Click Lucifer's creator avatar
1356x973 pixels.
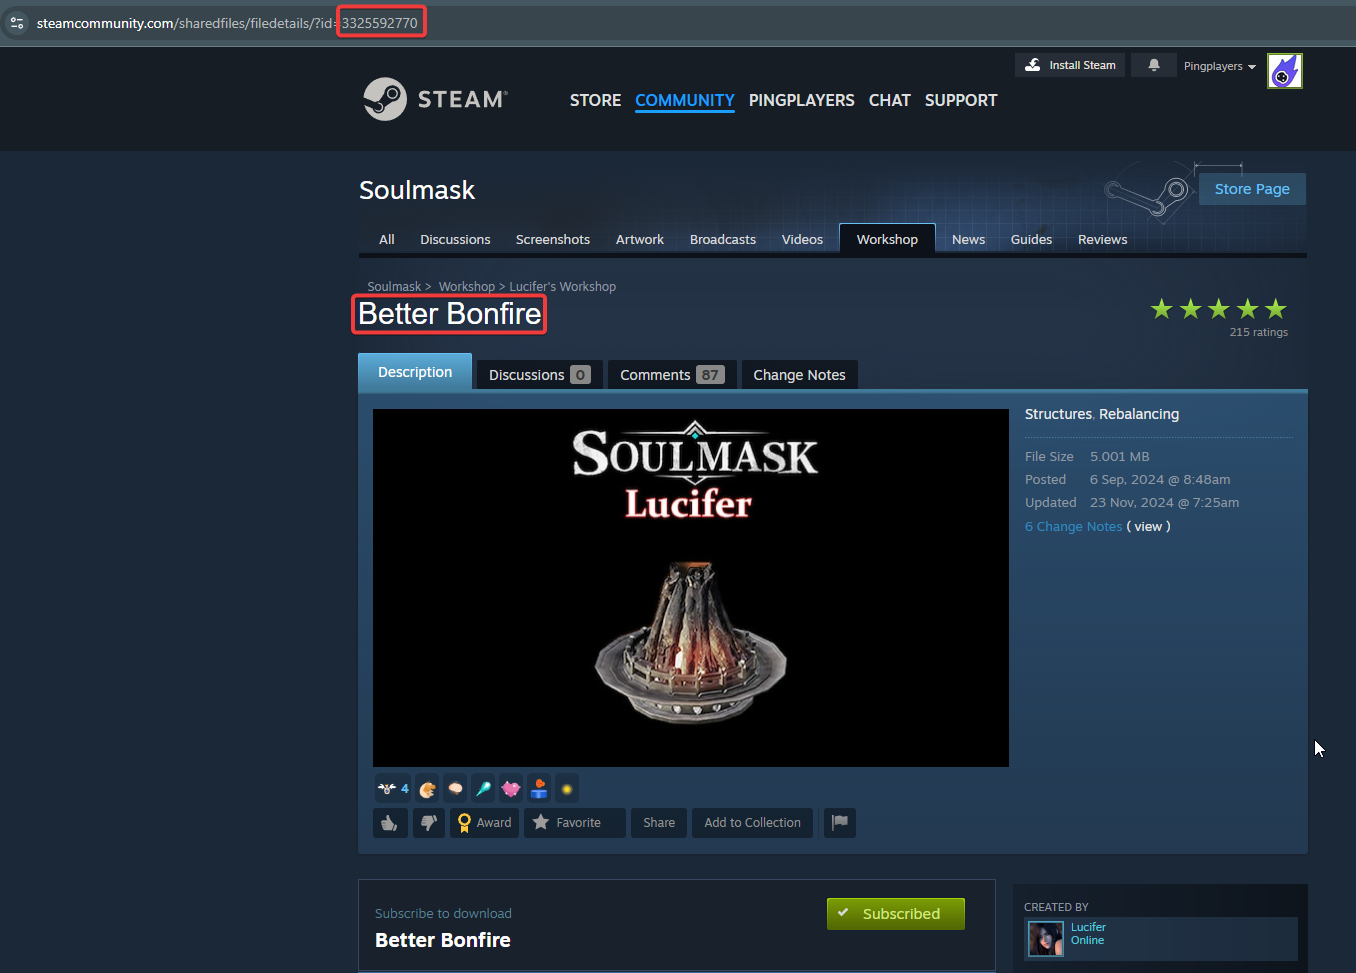pos(1046,939)
